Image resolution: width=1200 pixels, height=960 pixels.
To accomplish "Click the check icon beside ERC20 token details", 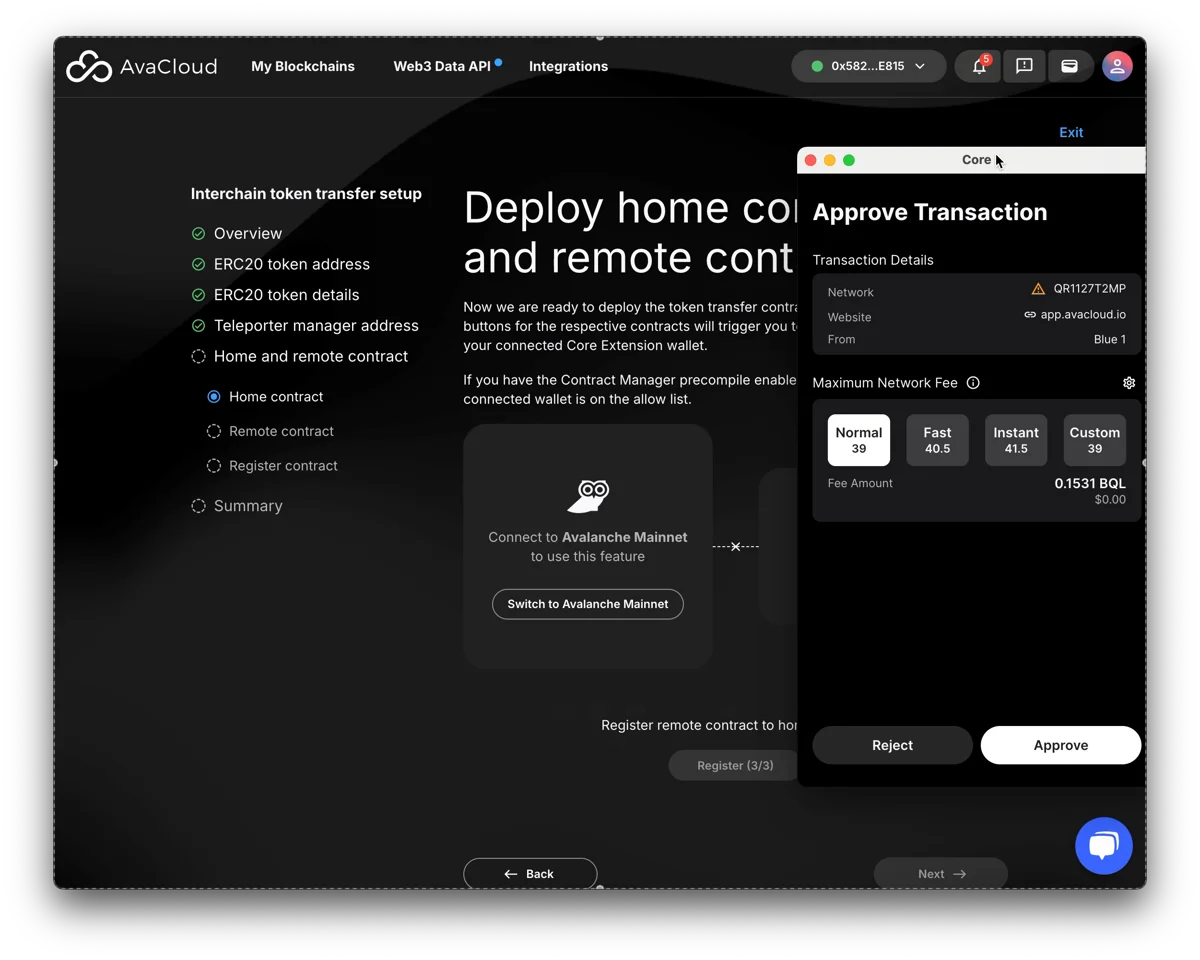I will [x=198, y=295].
